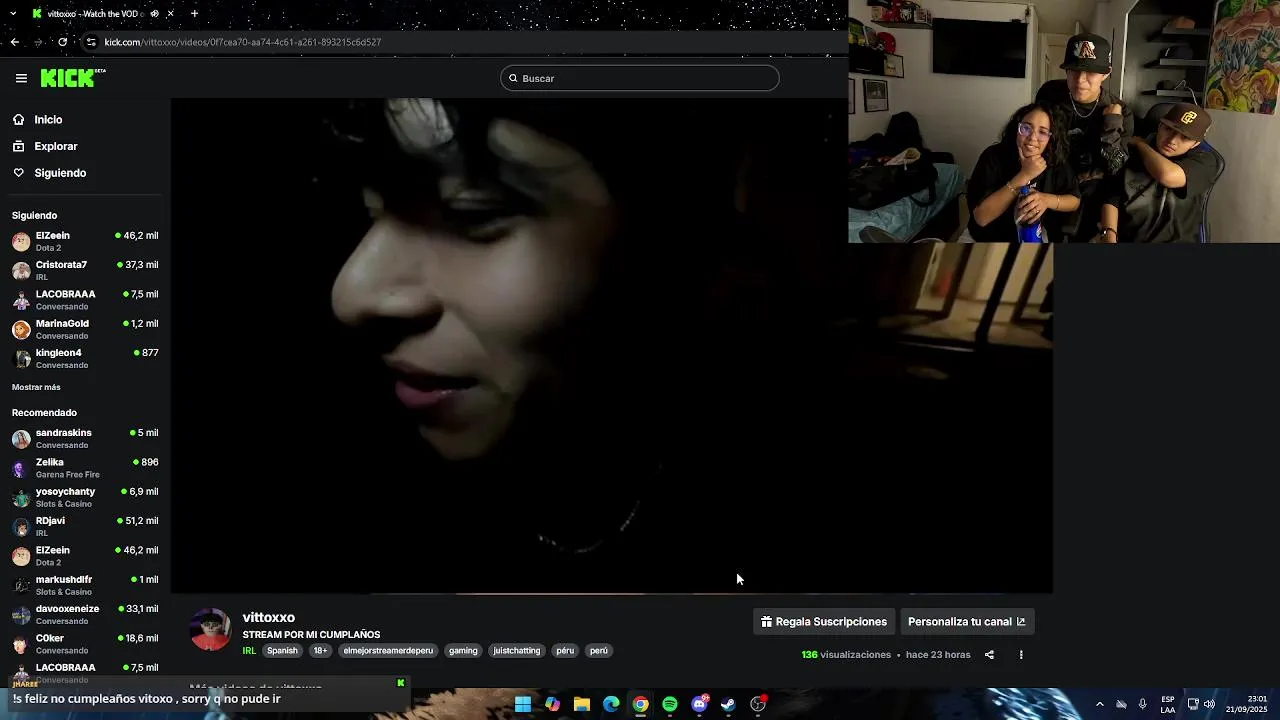Open C0ker recommended channel

click(85, 644)
